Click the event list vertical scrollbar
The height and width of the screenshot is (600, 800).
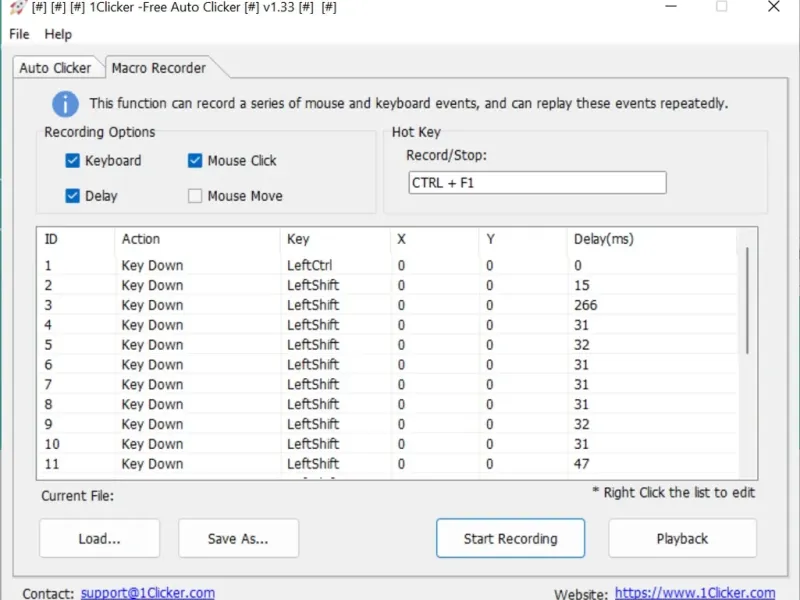click(x=747, y=301)
